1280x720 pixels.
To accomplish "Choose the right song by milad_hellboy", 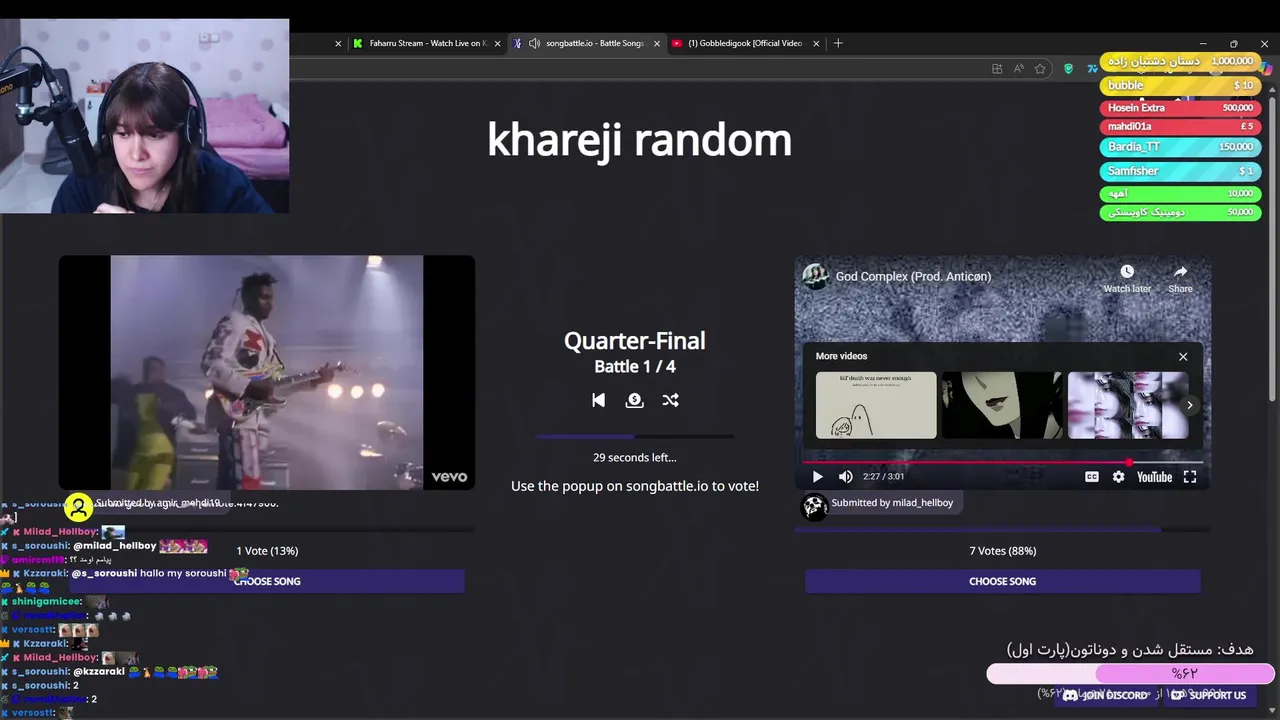I will coord(1002,581).
